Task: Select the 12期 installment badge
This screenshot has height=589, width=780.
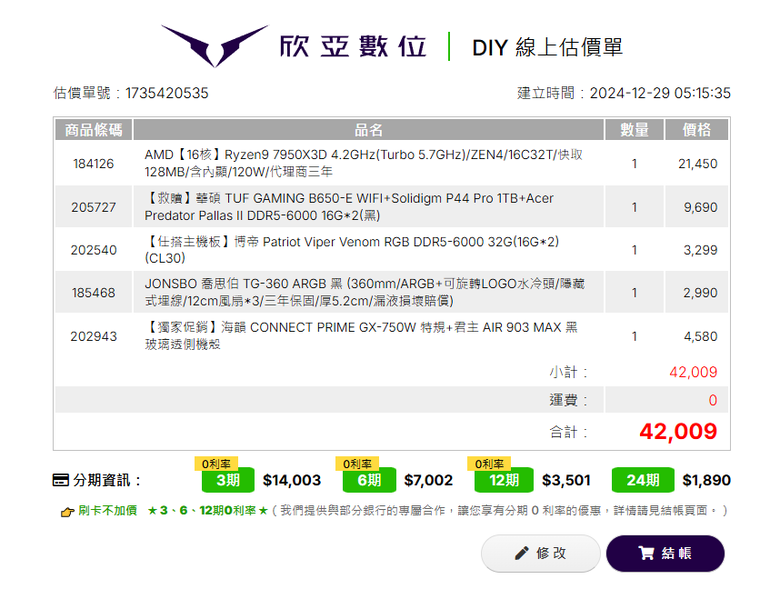Action: pos(504,480)
